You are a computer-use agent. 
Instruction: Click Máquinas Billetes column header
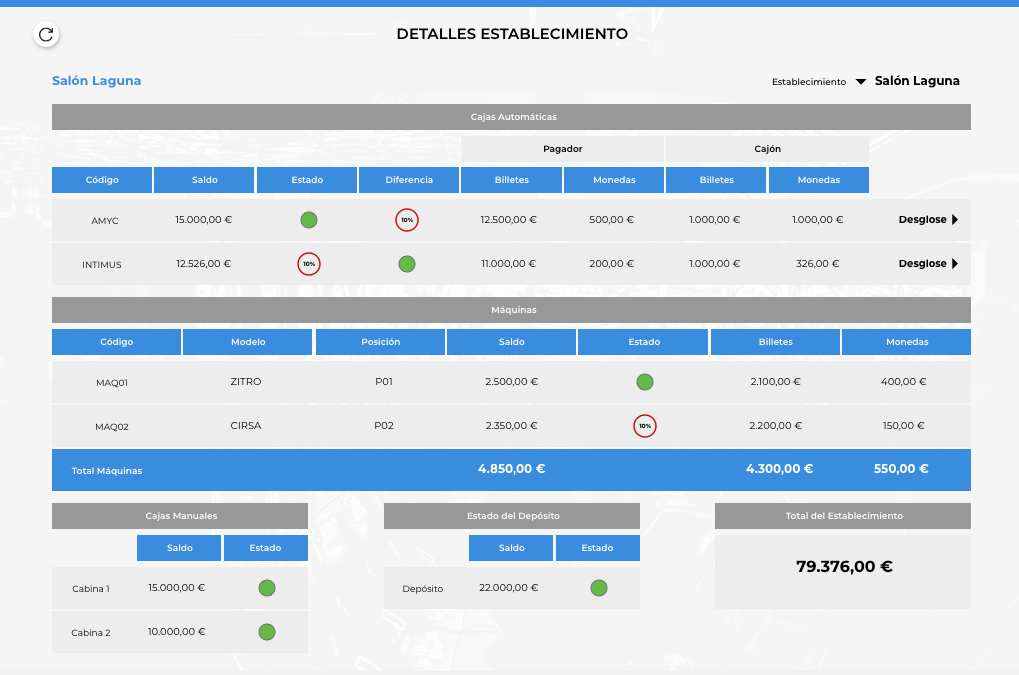[775, 342]
